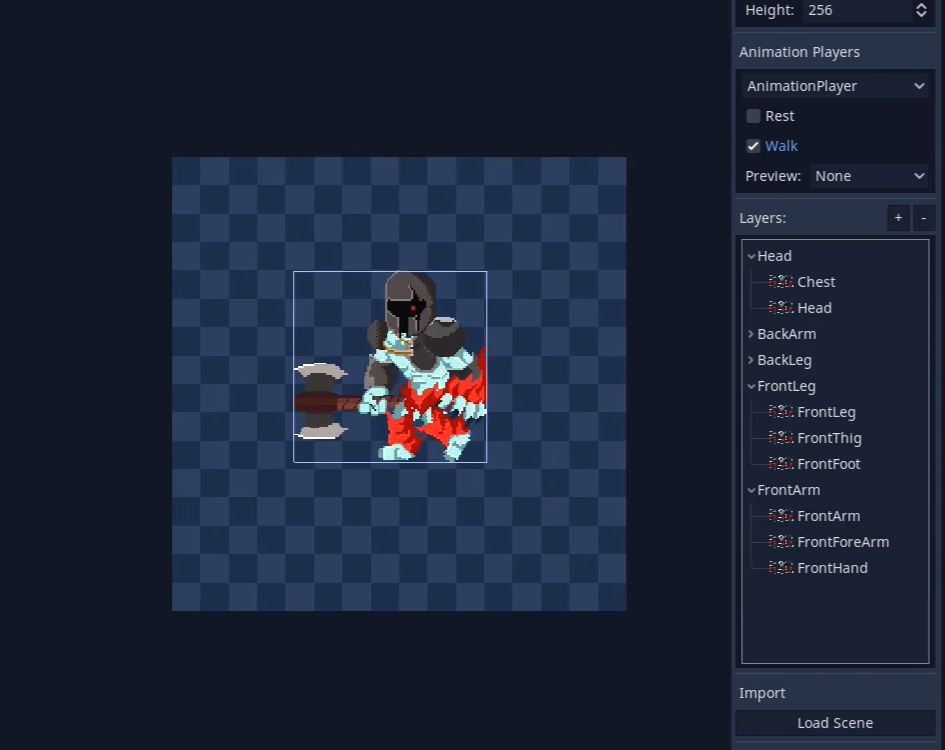Click the FrontThig layer sprite icon

[x=781, y=438]
